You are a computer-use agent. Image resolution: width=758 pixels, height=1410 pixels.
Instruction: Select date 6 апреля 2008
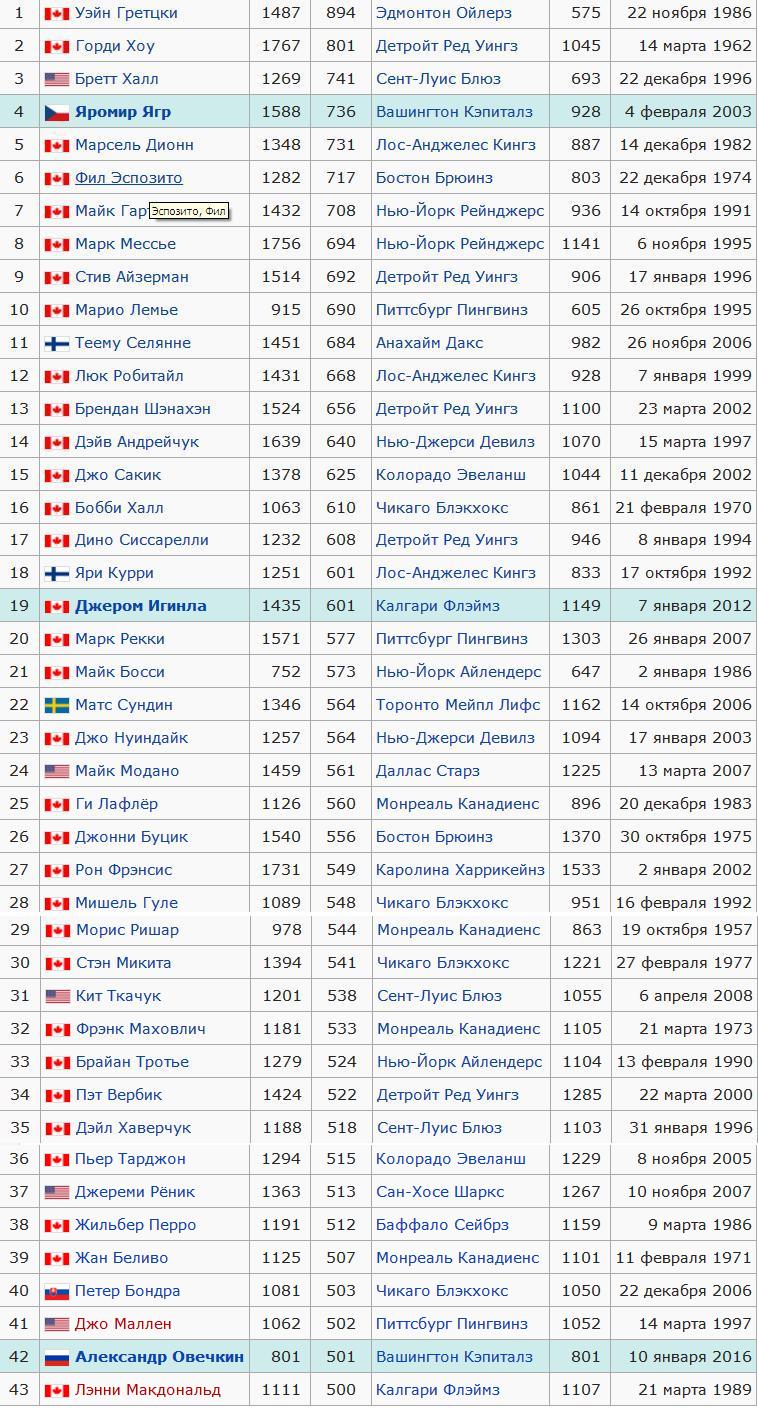click(696, 996)
